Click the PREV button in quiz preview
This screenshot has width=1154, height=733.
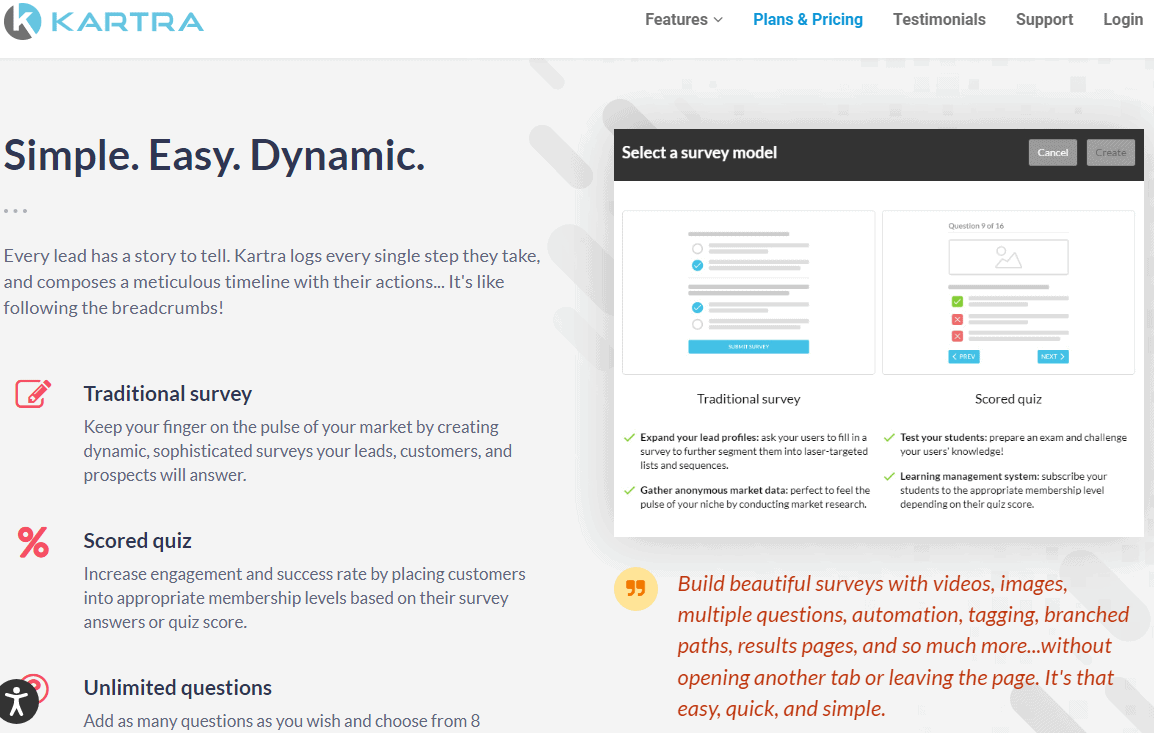[963, 356]
